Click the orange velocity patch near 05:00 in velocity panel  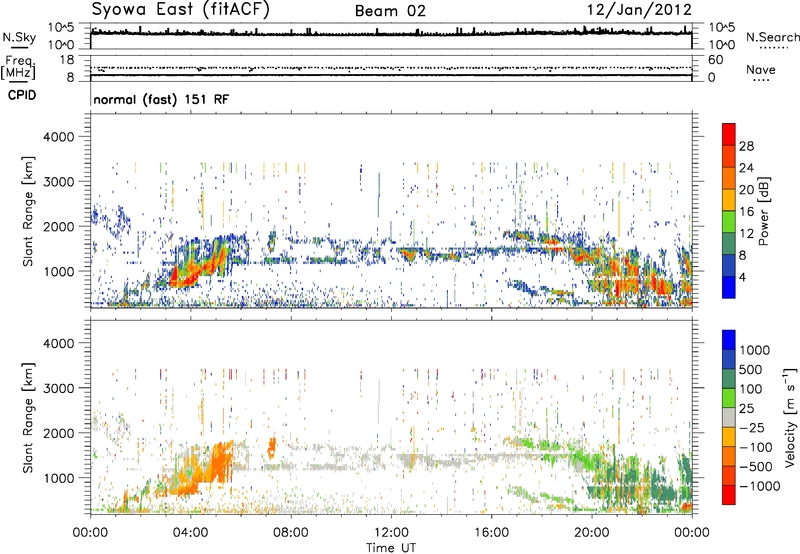click(220, 462)
